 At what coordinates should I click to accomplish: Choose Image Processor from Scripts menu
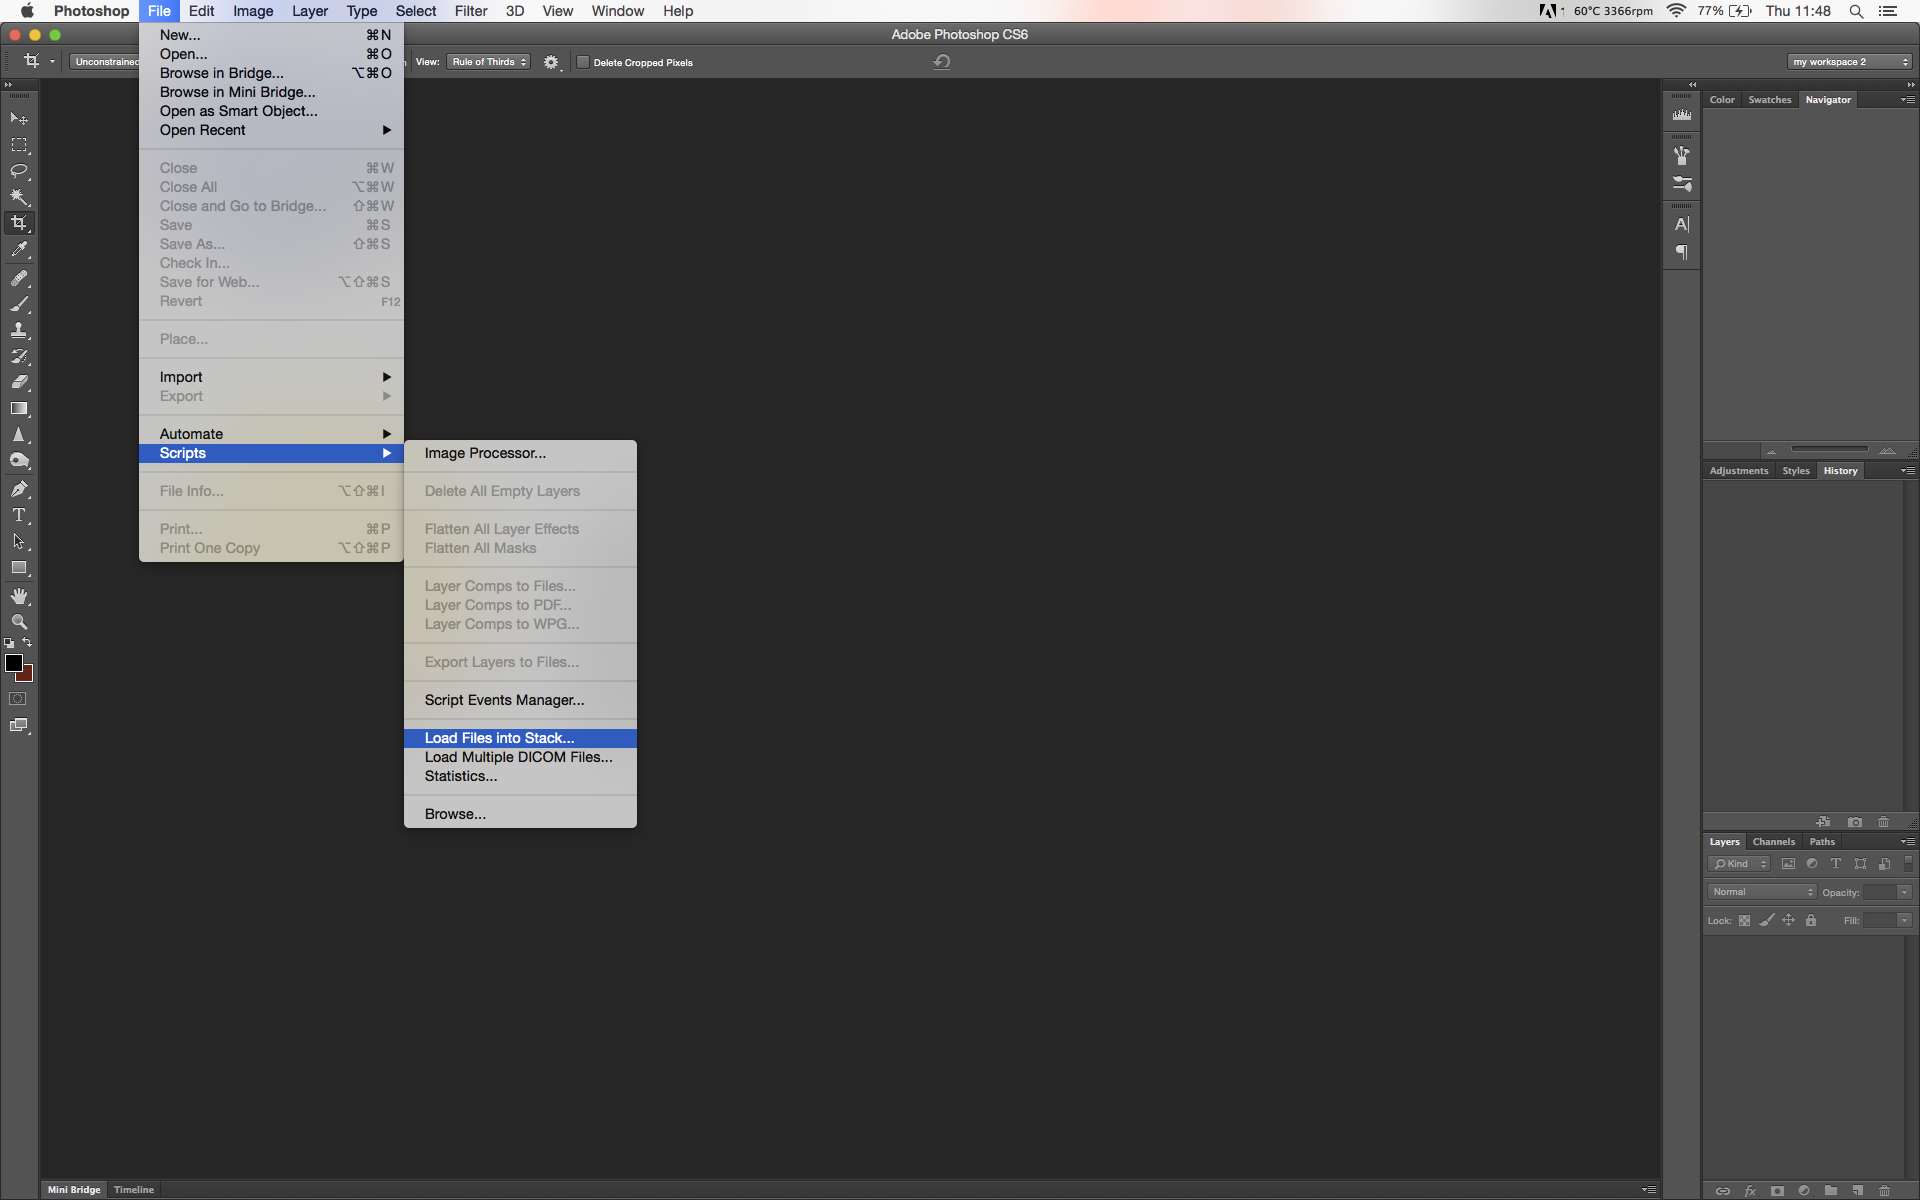point(520,453)
